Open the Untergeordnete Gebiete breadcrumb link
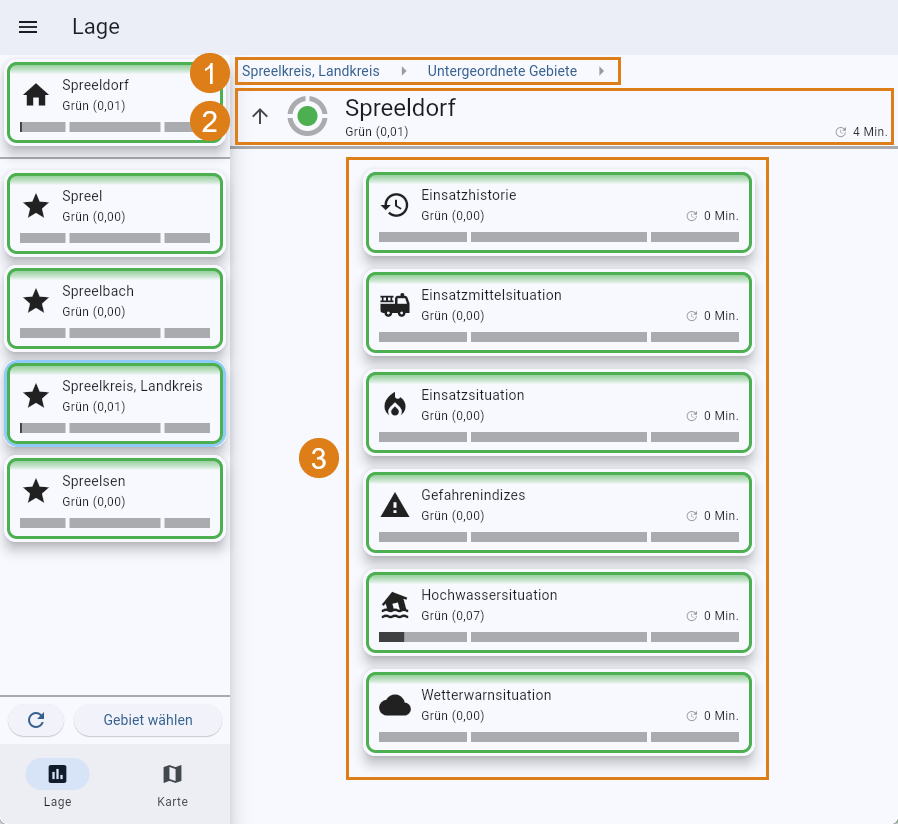898x824 pixels. [502, 71]
